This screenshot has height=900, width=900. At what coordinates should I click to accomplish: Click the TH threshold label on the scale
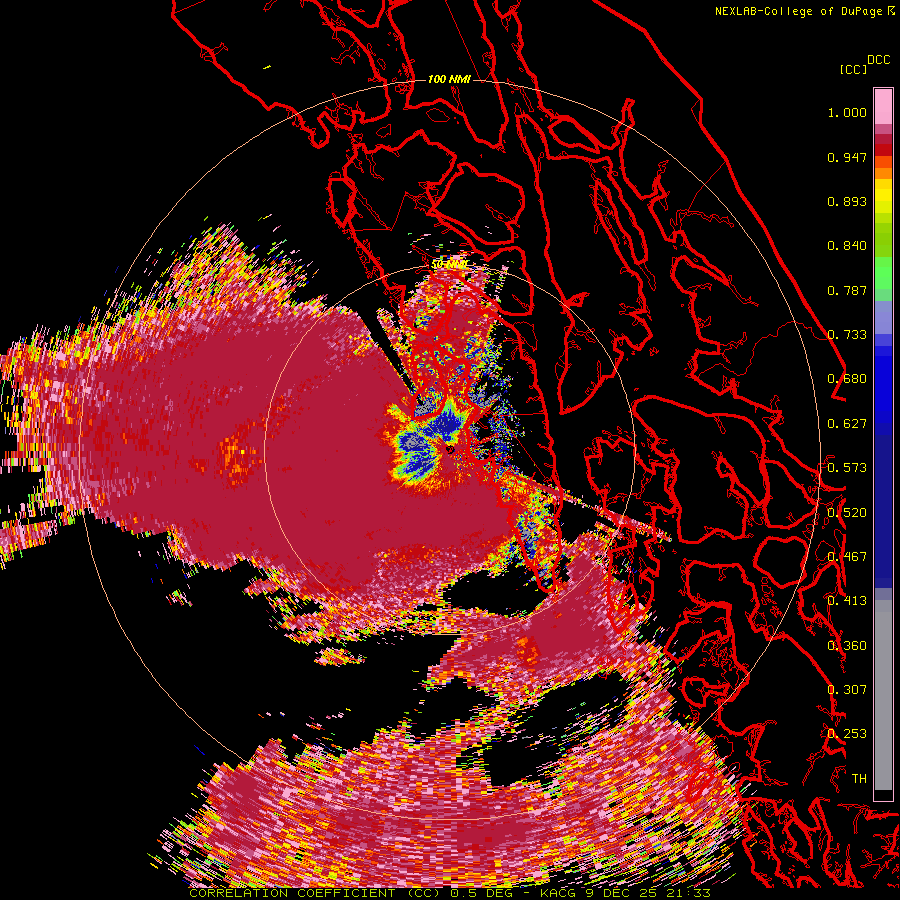[859, 779]
